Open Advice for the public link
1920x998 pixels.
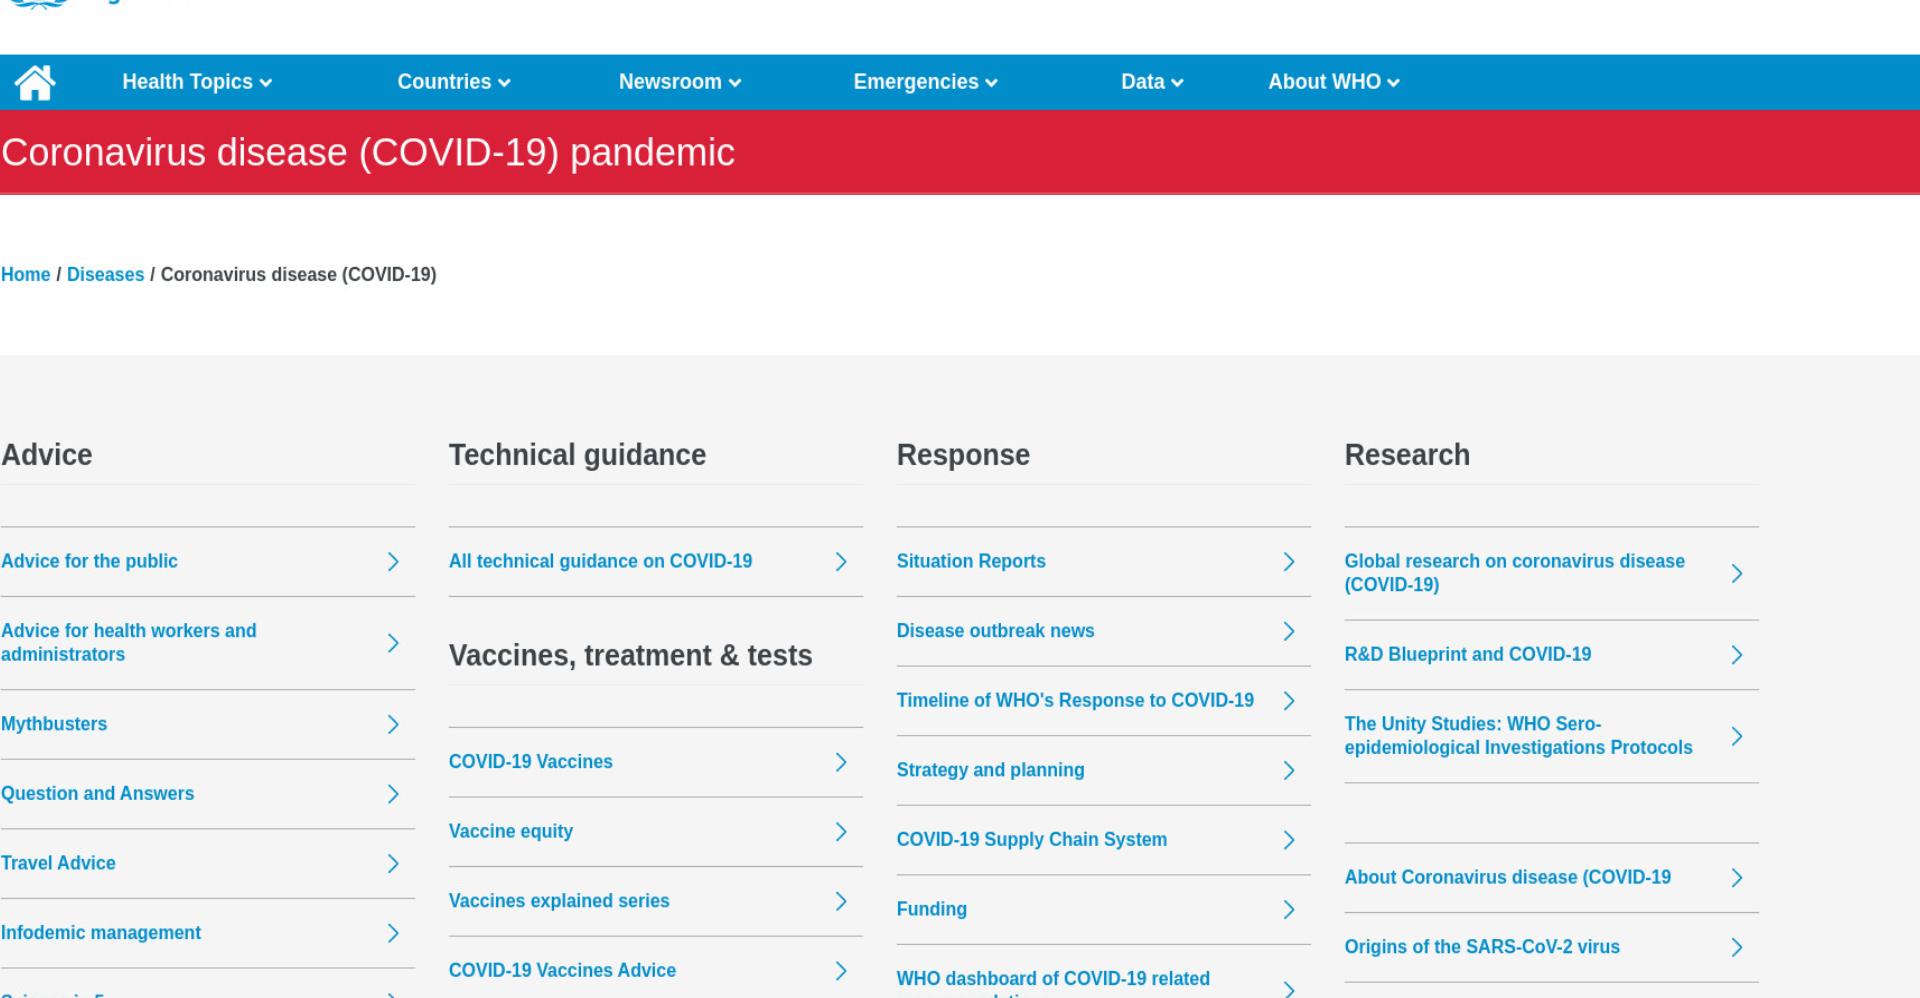(89, 561)
